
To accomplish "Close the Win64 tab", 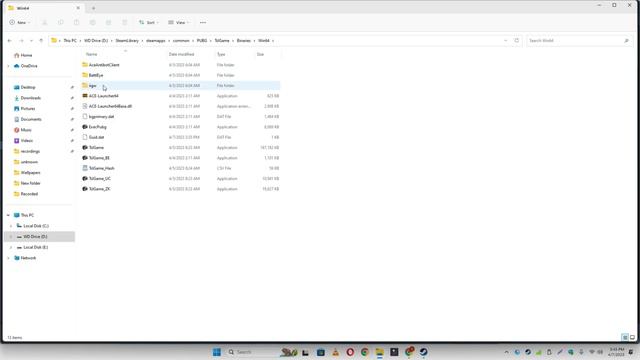I will [78, 8].
